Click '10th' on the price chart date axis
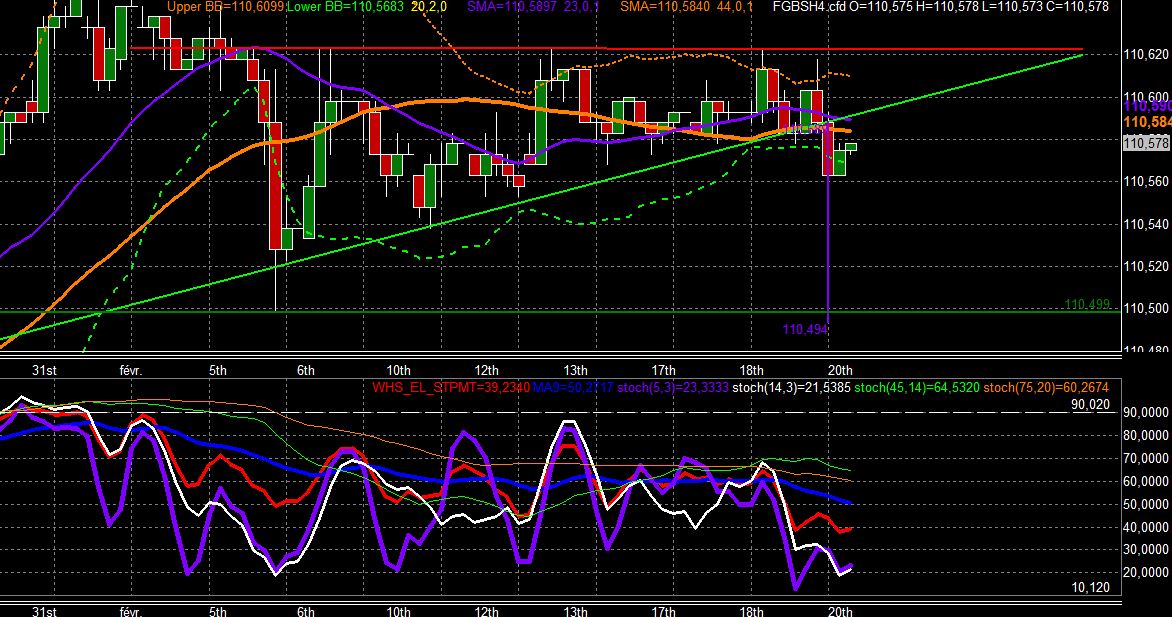This screenshot has height=617, width=1172. [398, 370]
